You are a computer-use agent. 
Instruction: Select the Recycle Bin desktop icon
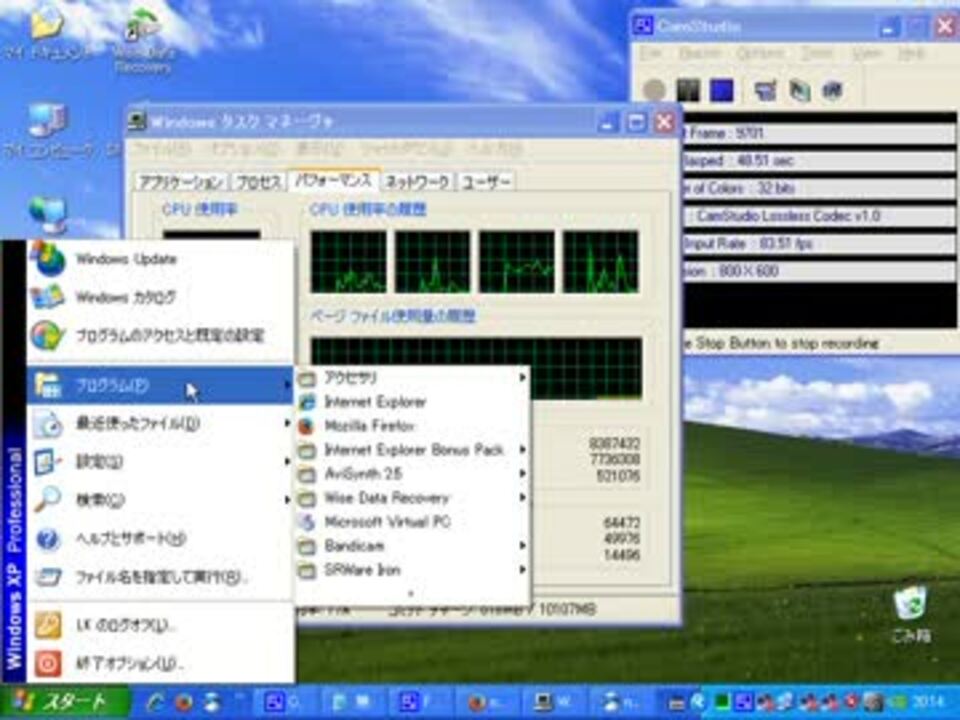tap(911, 614)
